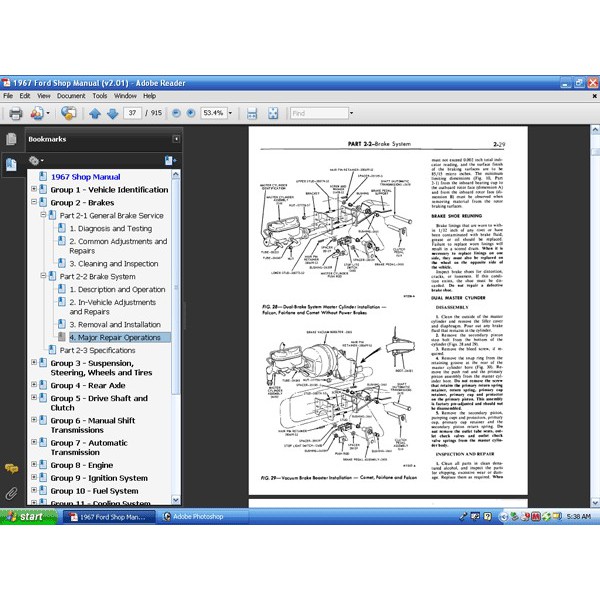Open the Help menu
Screen dimensions: 600x600
point(149,96)
